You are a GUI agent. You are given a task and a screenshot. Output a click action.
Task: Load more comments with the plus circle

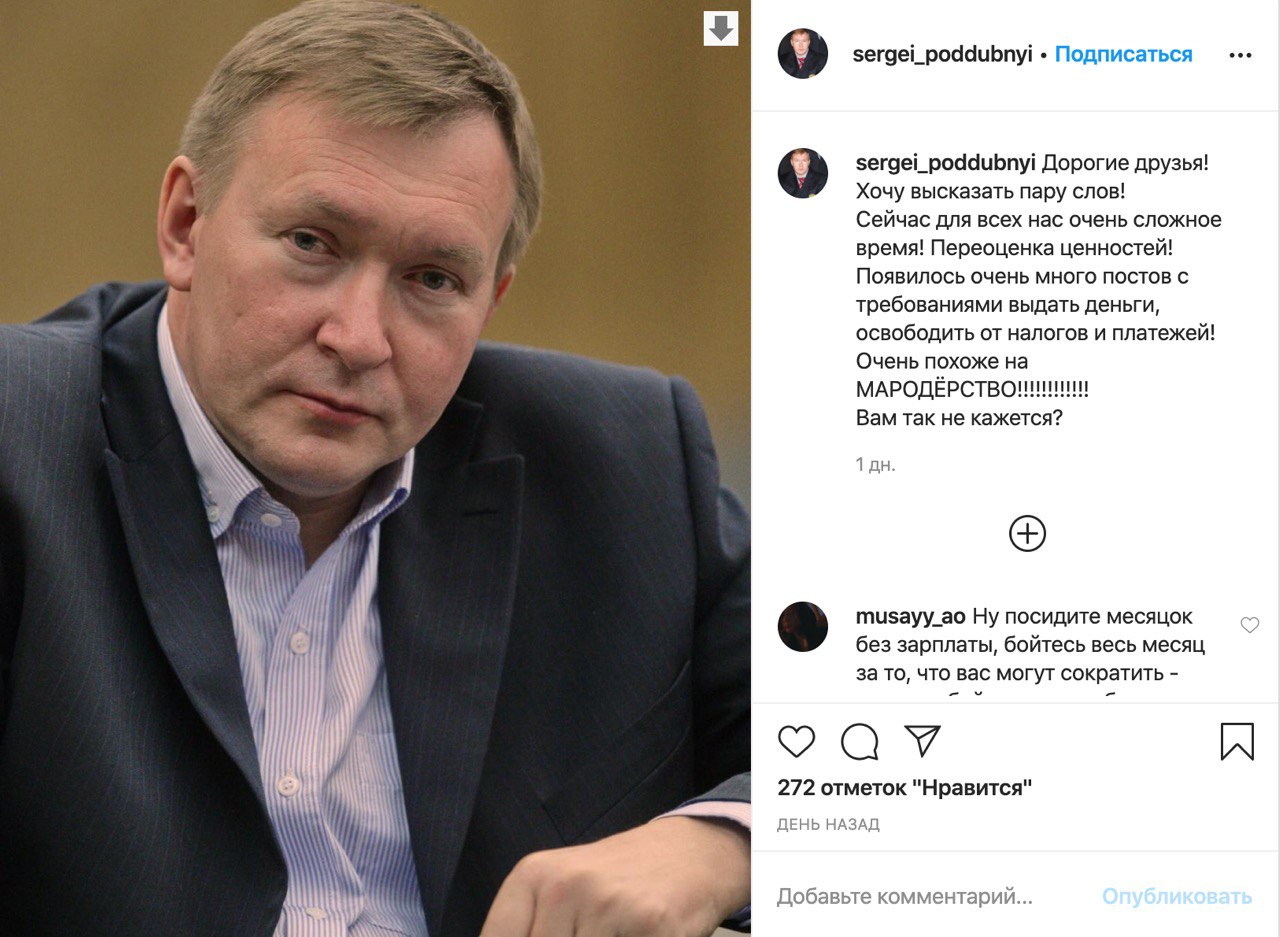[x=1027, y=533]
